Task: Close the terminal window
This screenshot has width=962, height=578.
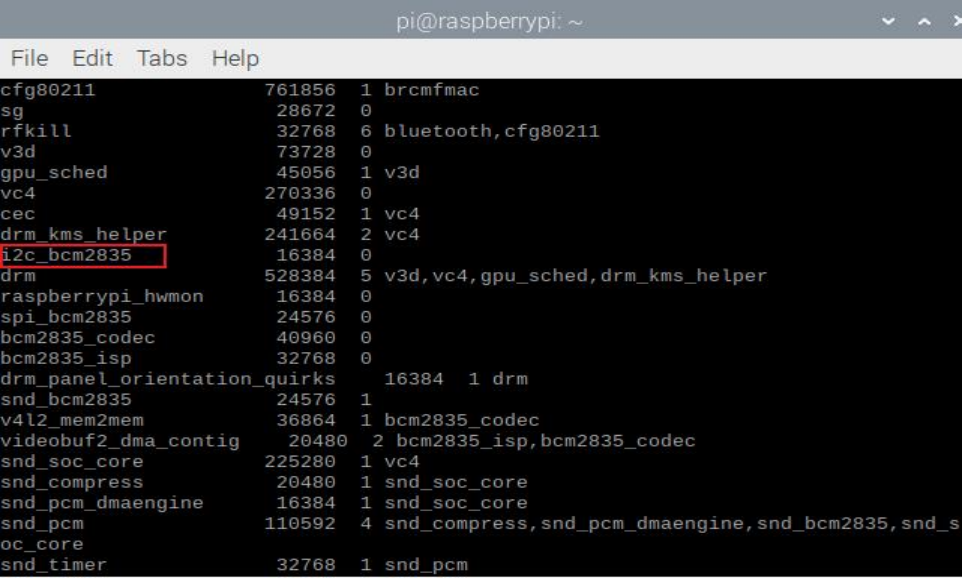Action: coord(955,21)
